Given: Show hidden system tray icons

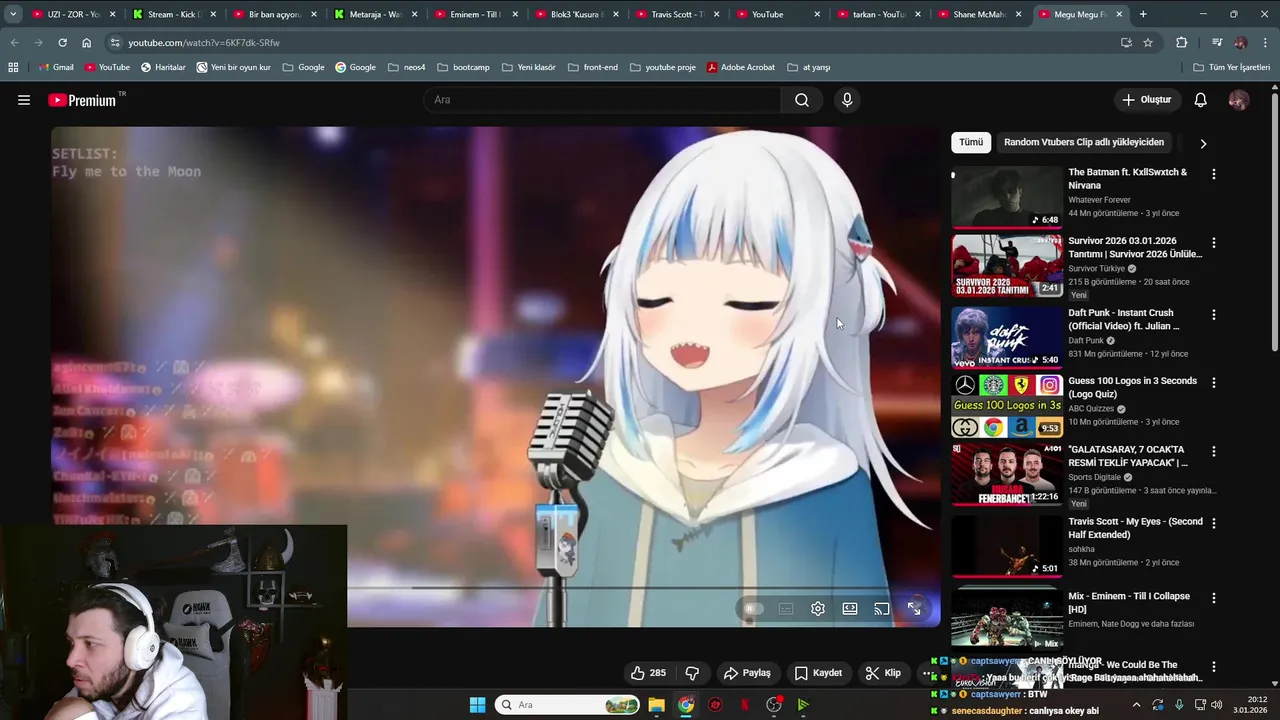Looking at the screenshot, I should (x=1136, y=705).
